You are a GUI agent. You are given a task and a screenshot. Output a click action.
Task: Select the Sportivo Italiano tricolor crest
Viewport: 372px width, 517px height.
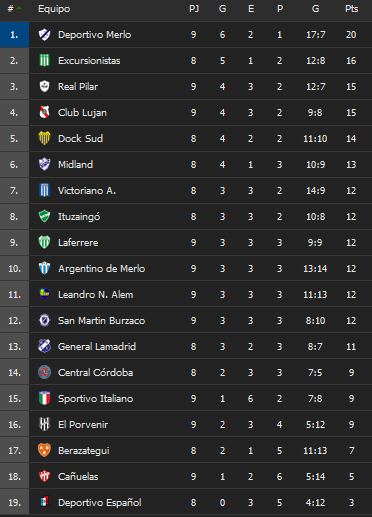44,399
